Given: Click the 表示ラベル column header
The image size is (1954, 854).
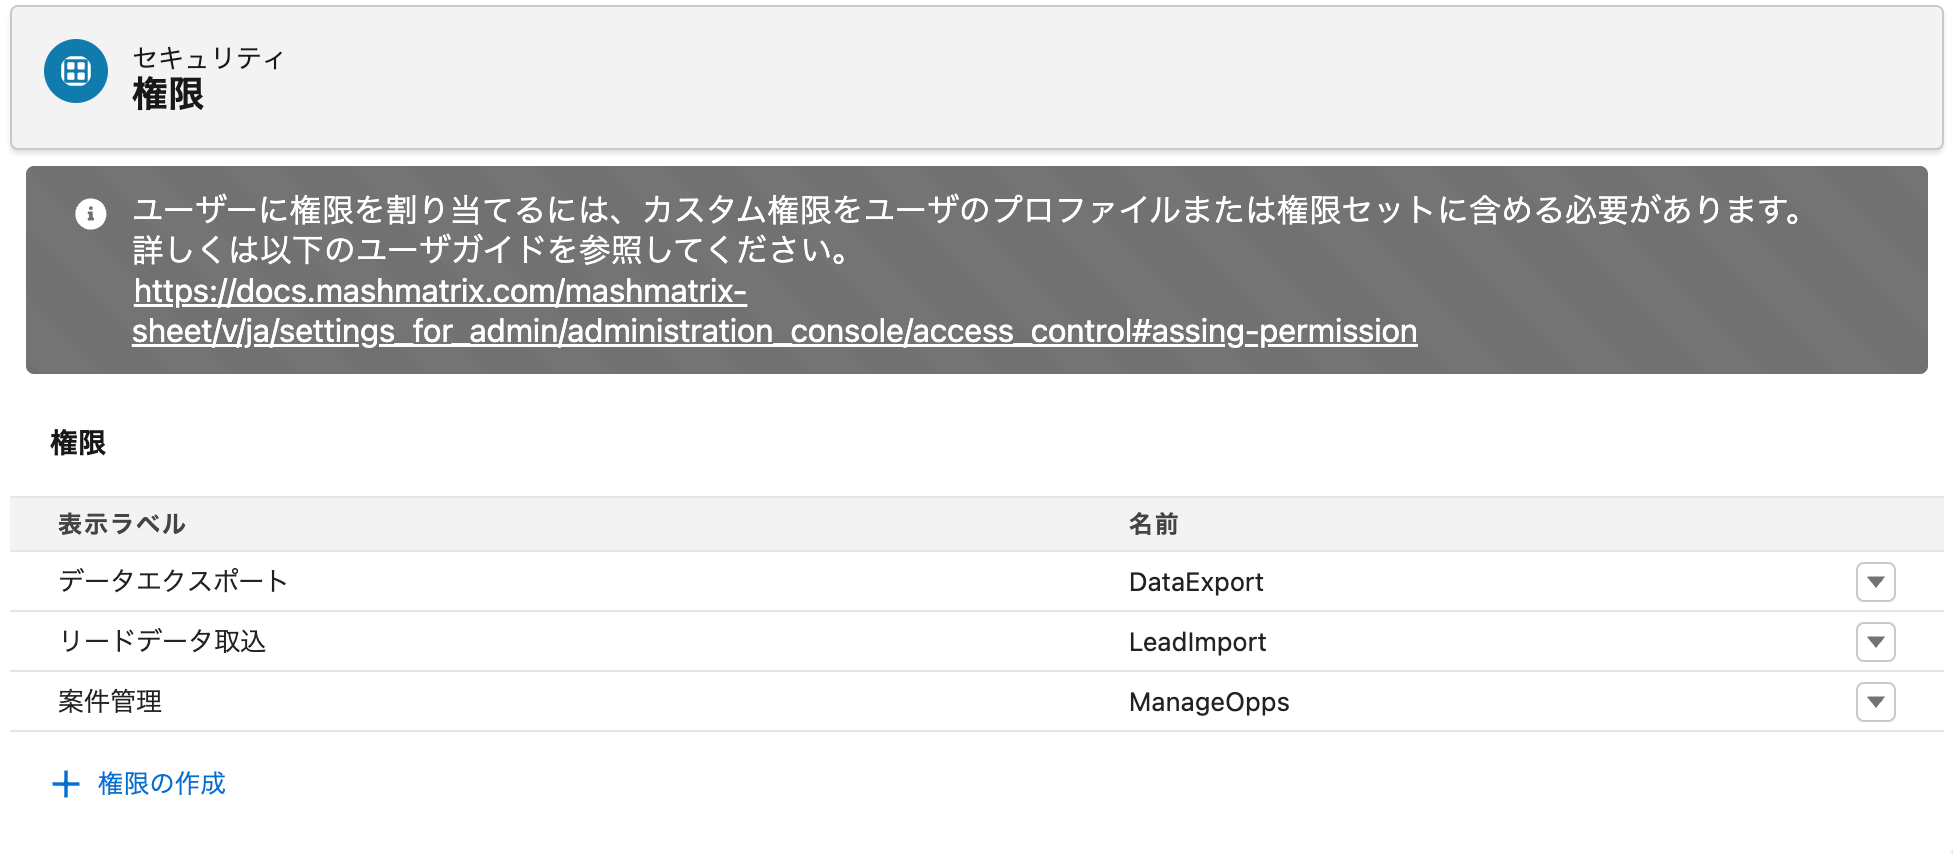Looking at the screenshot, I should tap(122, 524).
